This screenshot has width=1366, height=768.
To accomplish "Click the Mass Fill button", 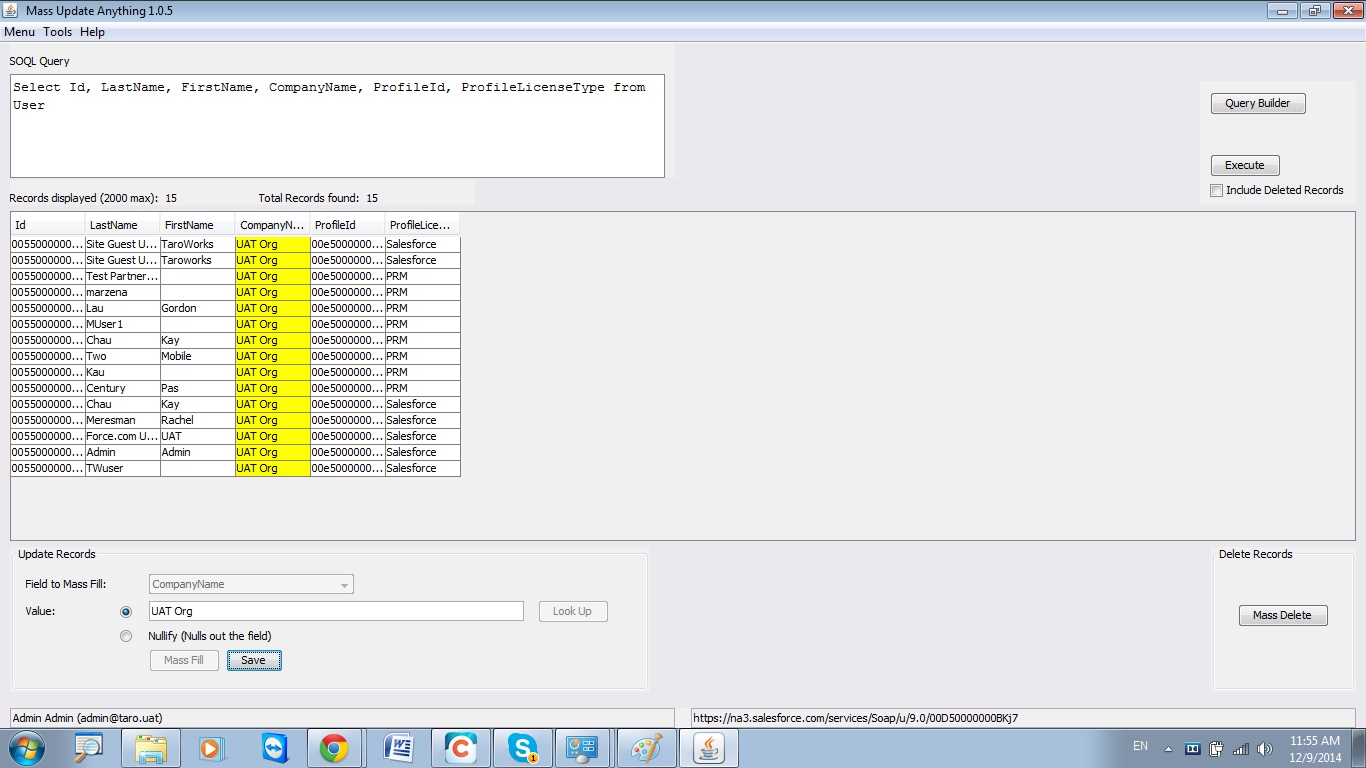I will click(184, 660).
